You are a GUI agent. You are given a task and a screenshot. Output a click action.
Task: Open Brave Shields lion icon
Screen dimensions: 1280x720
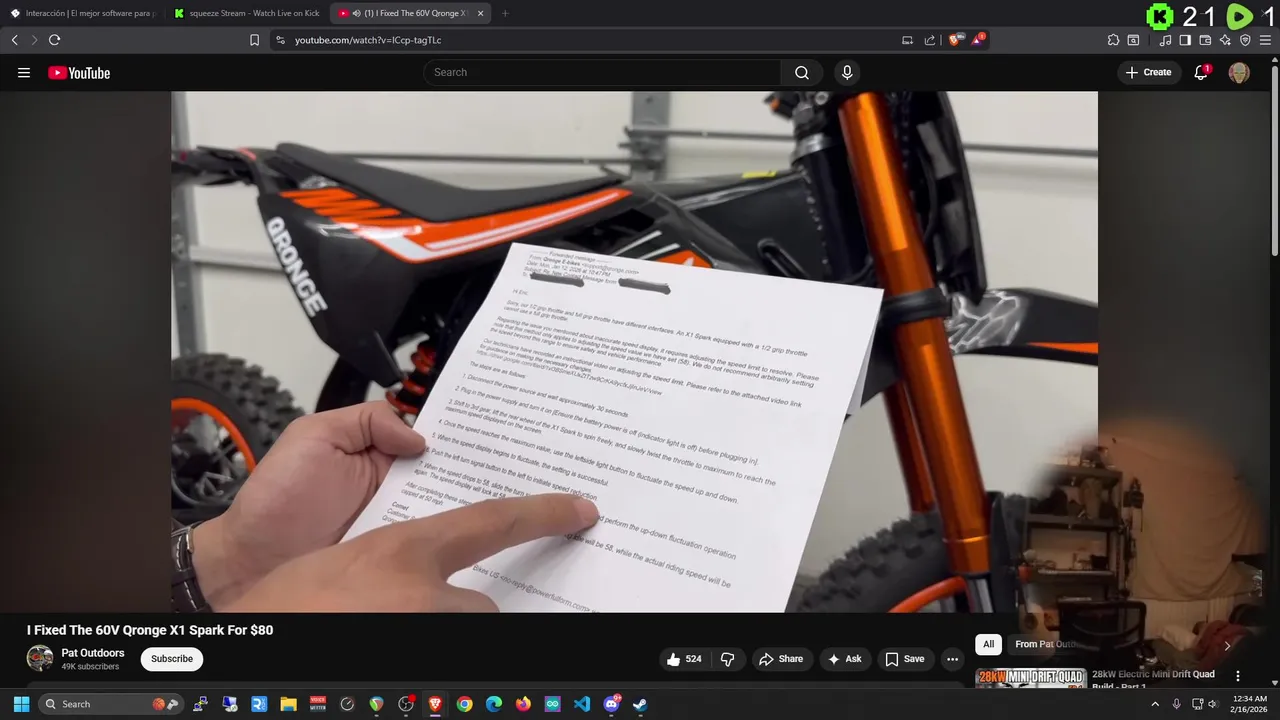pos(955,40)
